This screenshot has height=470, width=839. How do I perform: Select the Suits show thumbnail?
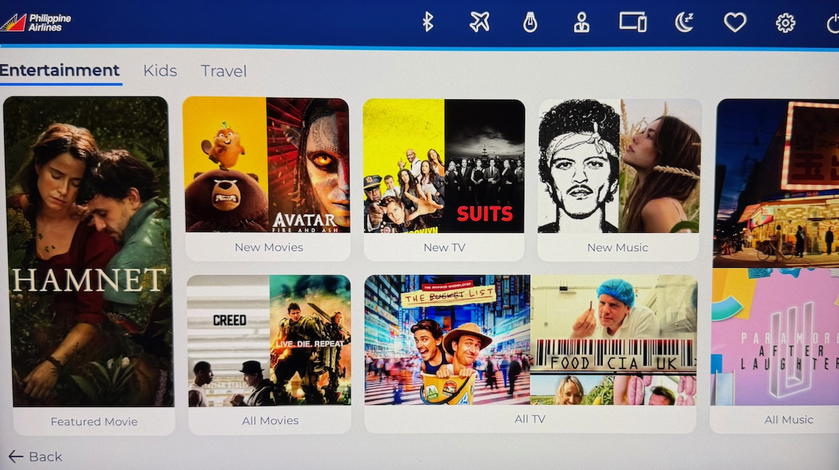click(484, 166)
